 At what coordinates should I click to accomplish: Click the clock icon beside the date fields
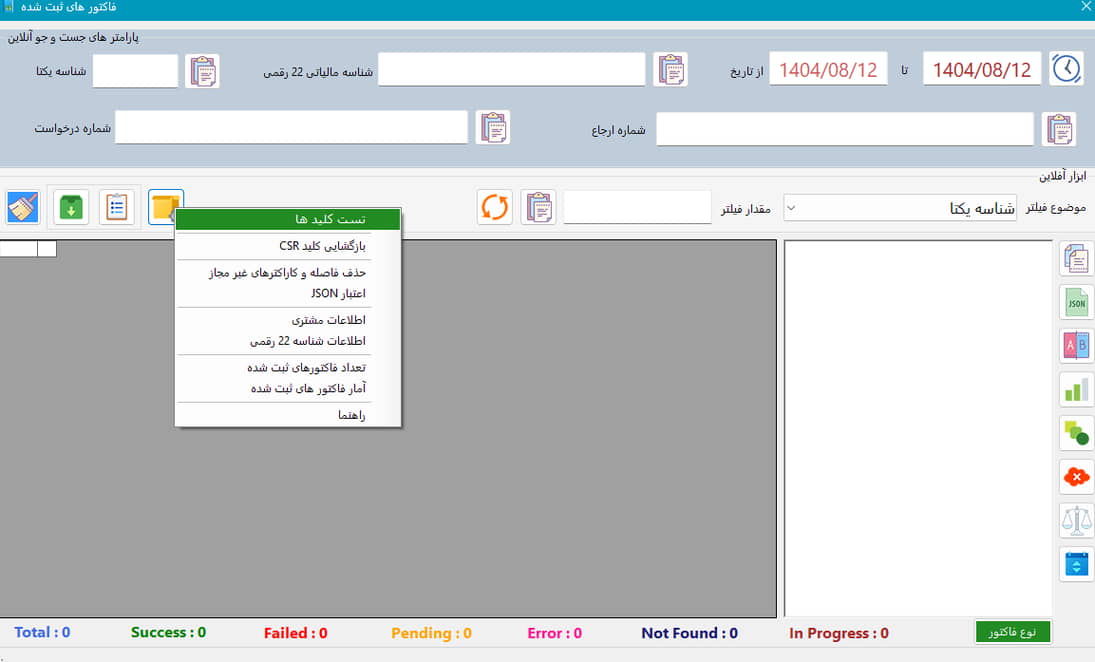tap(1066, 69)
